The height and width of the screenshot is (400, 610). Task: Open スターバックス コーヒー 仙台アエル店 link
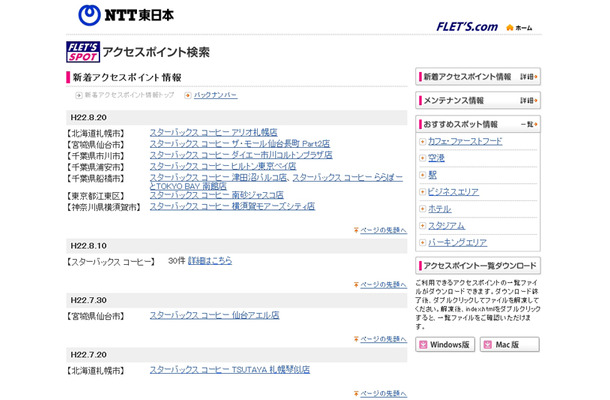point(214,315)
